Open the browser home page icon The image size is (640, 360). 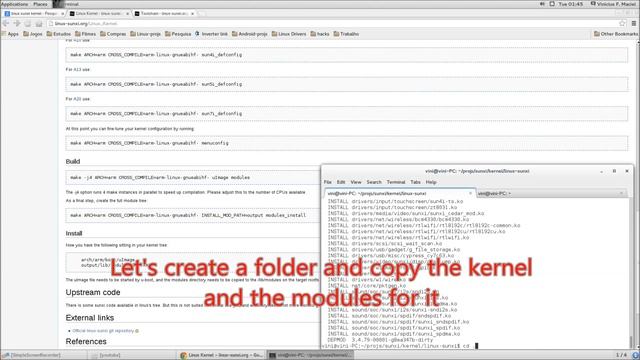pyautogui.click(x=39, y=24)
